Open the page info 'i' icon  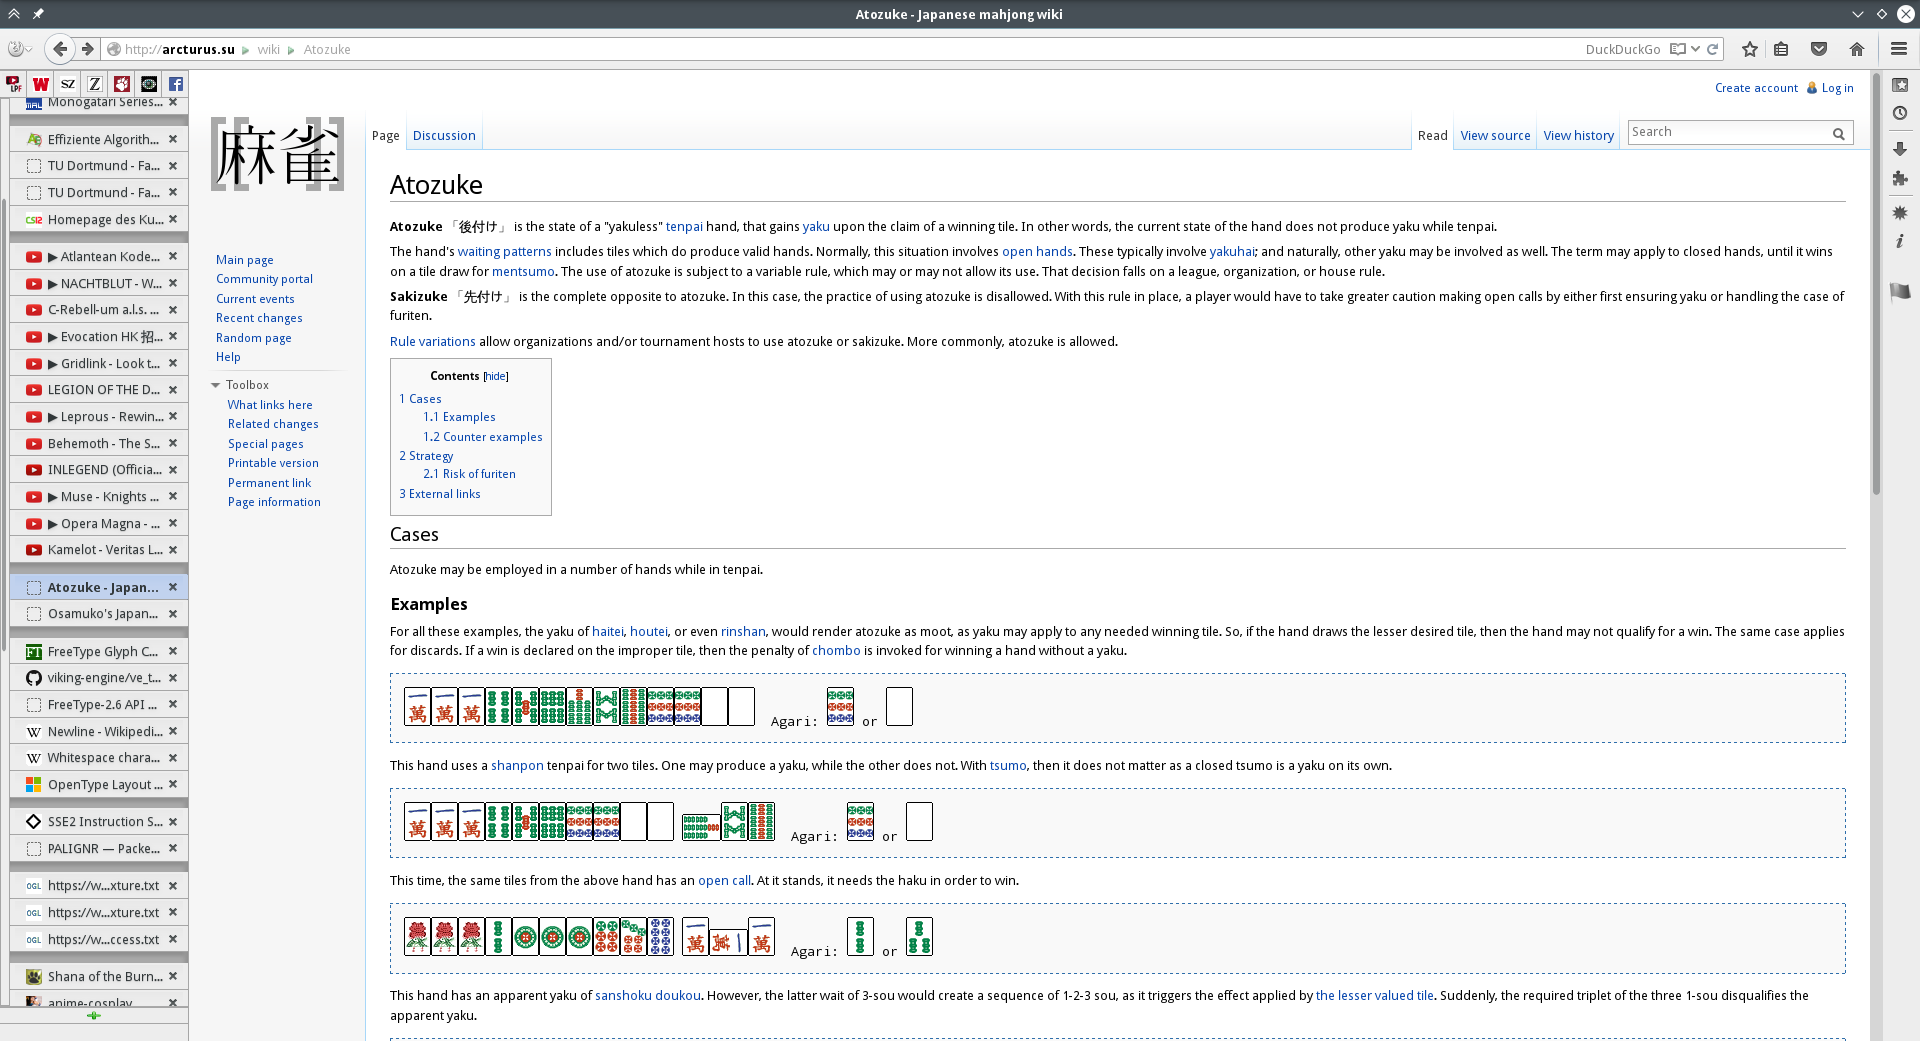[x=1900, y=241]
